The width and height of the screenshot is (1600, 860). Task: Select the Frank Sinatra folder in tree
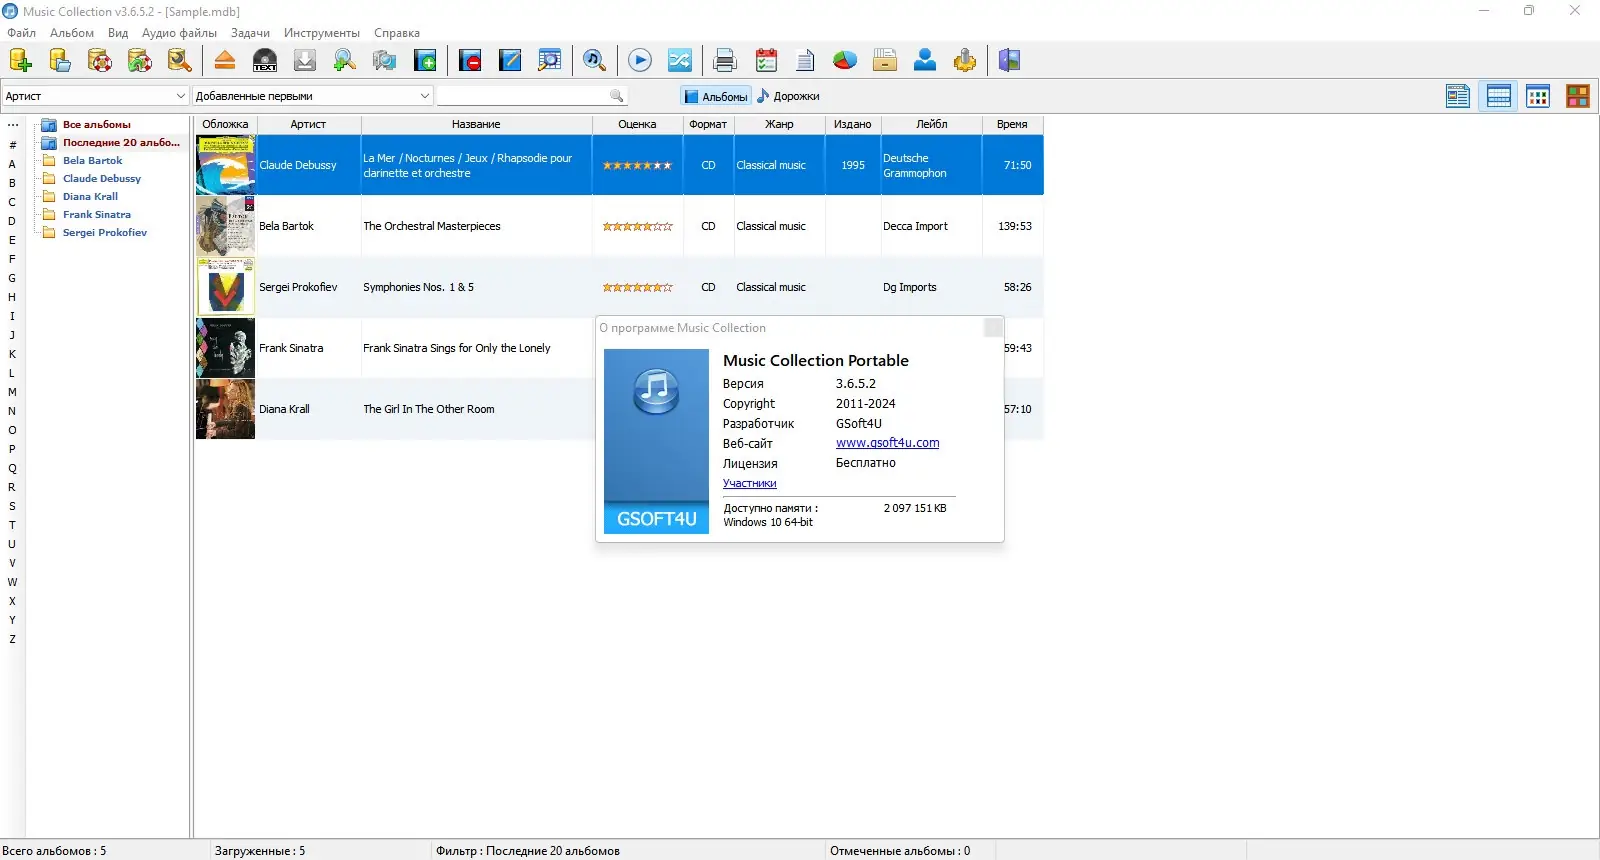pyautogui.click(x=96, y=215)
